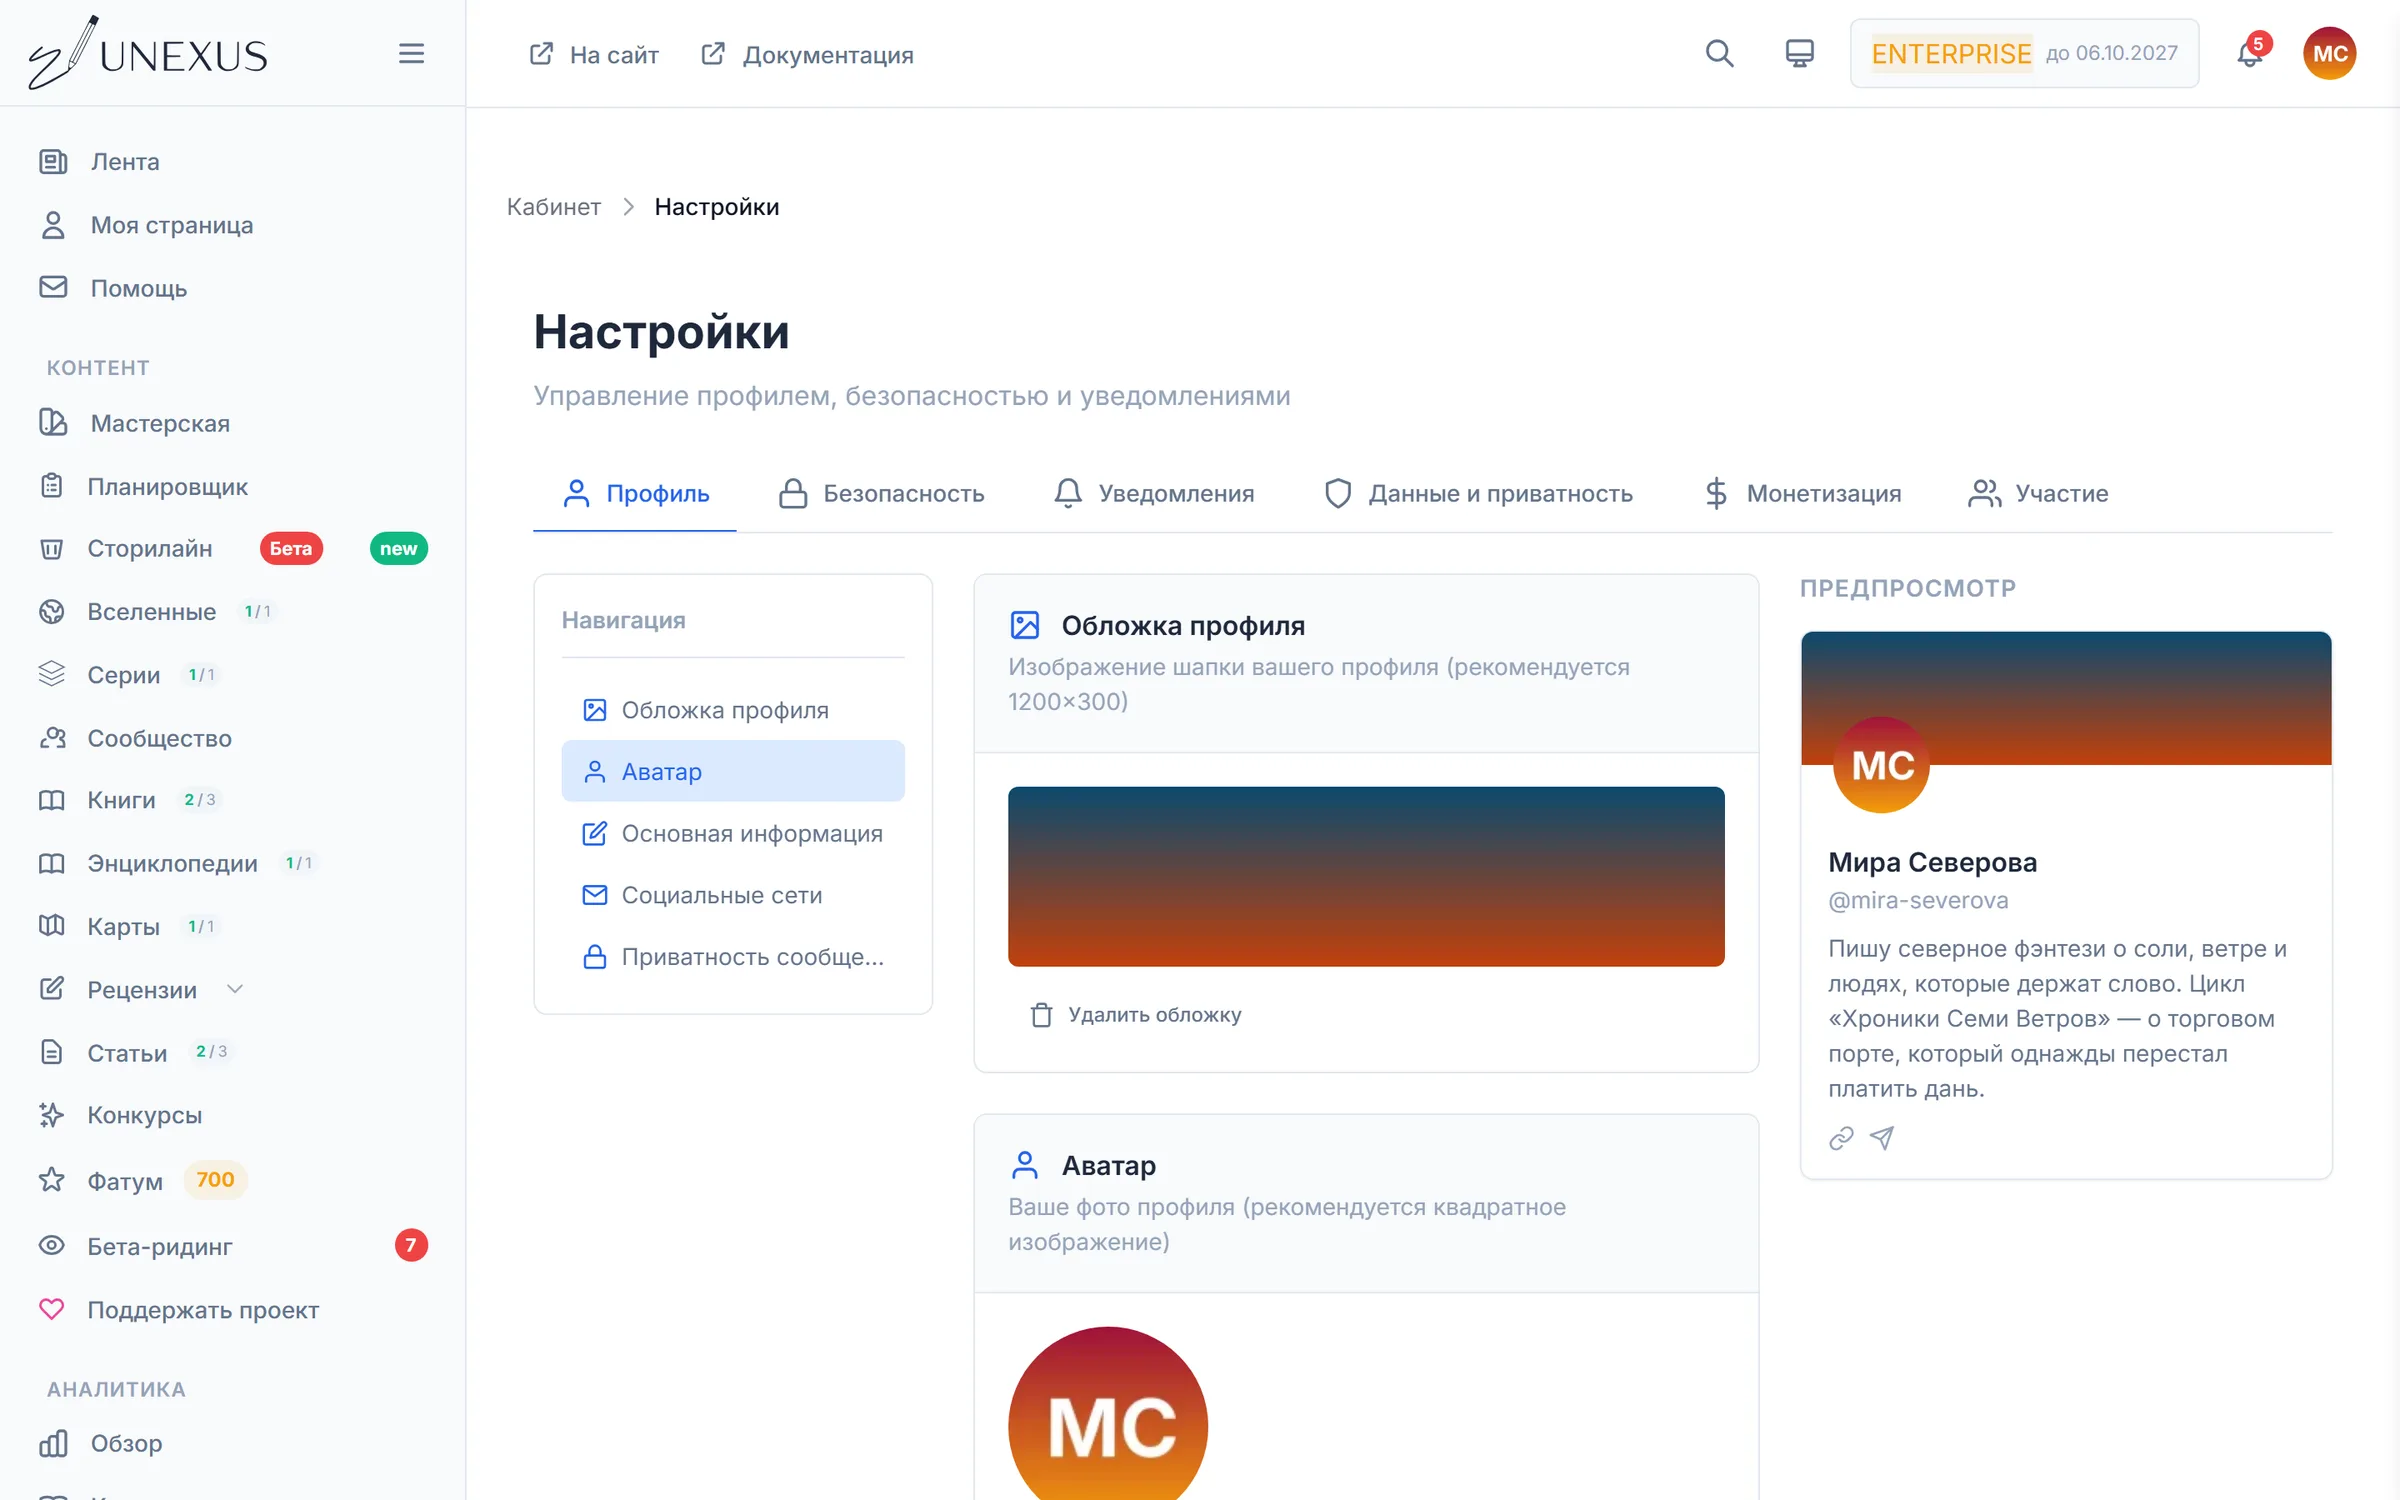The height and width of the screenshot is (1500, 2400).
Task: Click the Бета-ридинг eye icon
Action: click(x=52, y=1246)
